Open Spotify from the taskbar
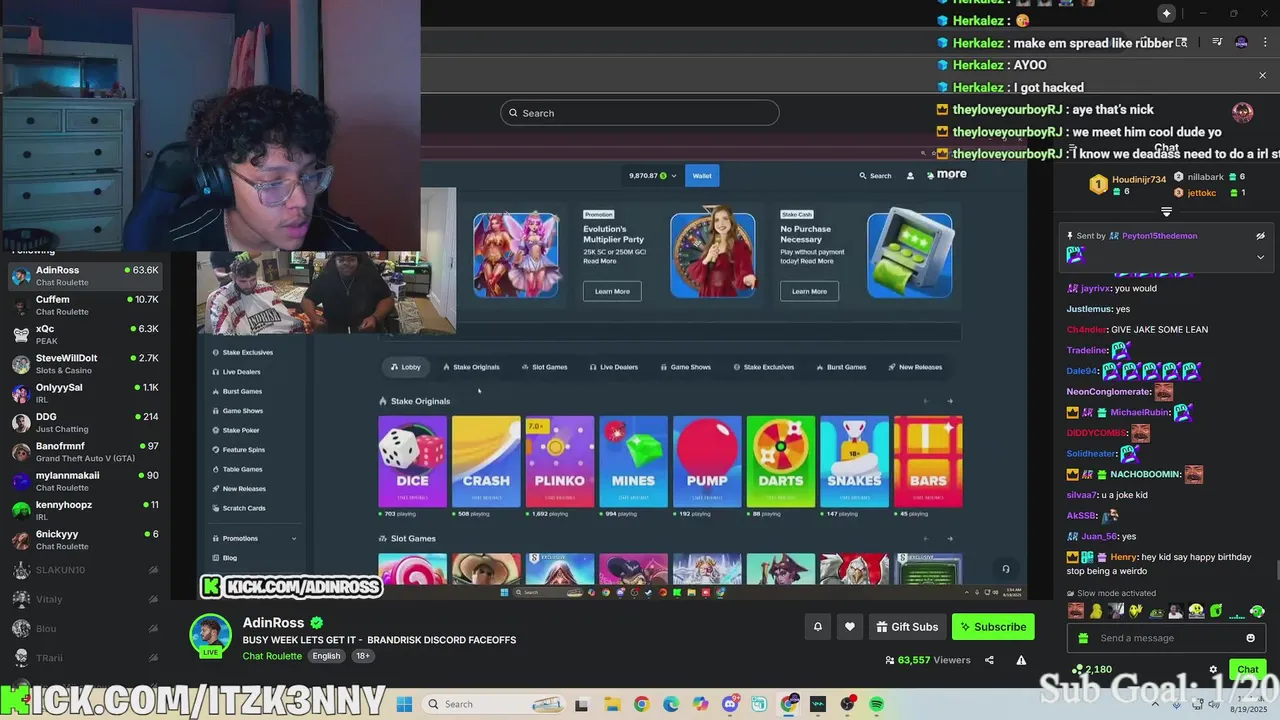The image size is (1280, 720). click(877, 704)
